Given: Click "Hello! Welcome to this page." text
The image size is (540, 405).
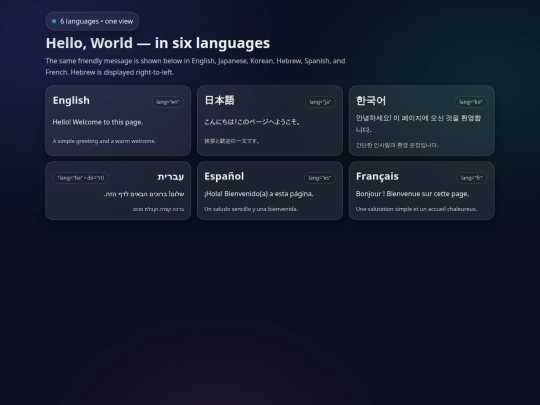Looking at the screenshot, I should [x=97, y=122].
